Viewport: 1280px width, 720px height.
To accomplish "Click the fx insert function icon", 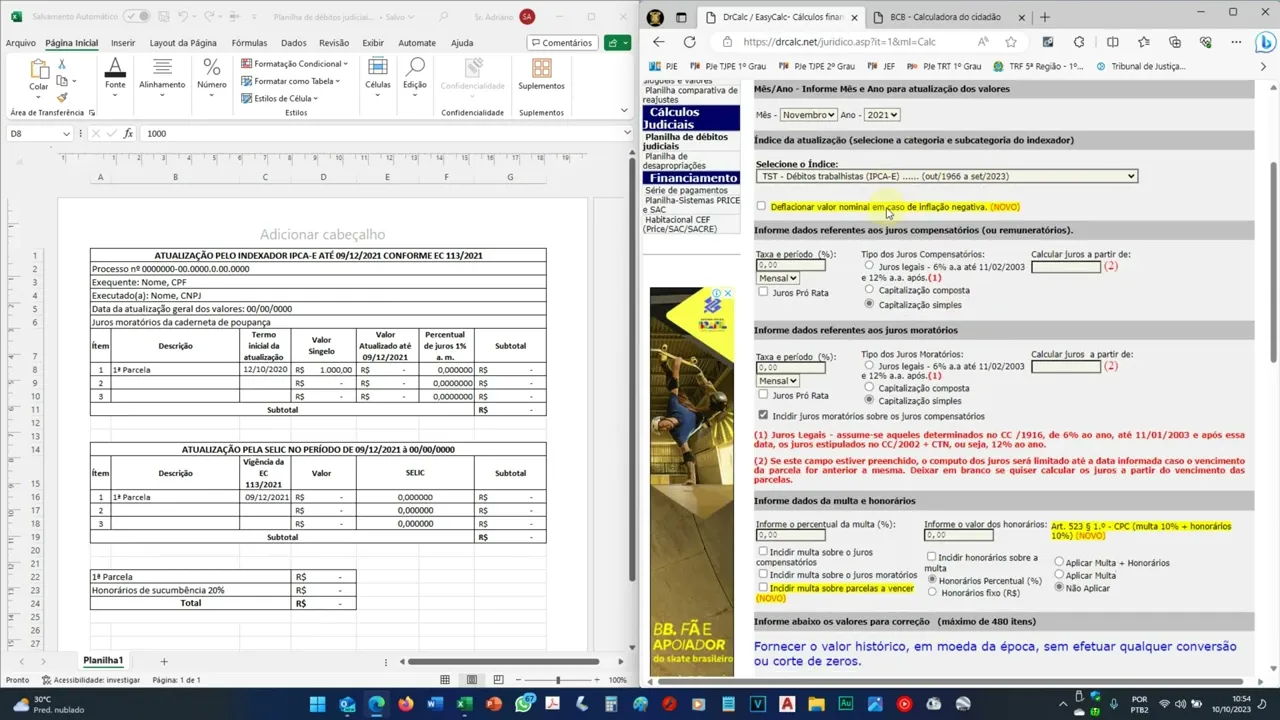I will click(x=127, y=133).
